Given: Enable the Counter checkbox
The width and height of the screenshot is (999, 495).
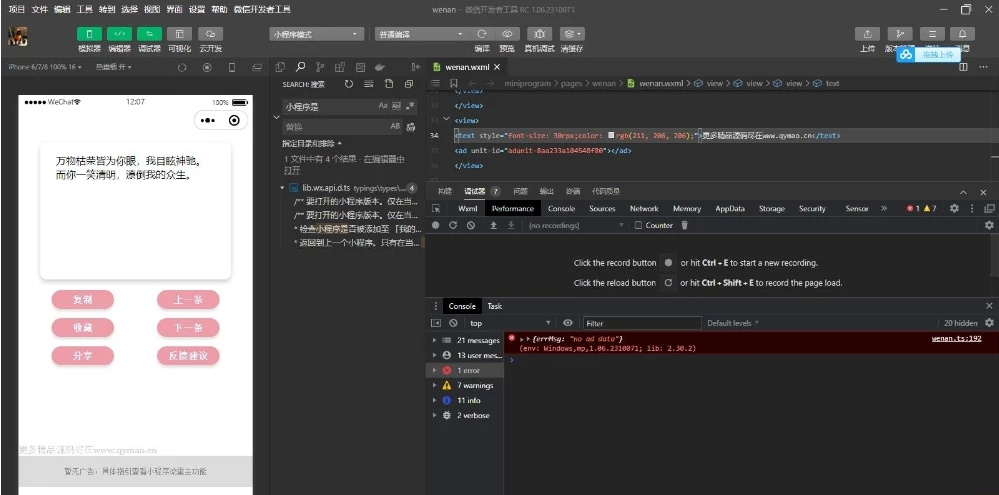Looking at the screenshot, I should 638,225.
